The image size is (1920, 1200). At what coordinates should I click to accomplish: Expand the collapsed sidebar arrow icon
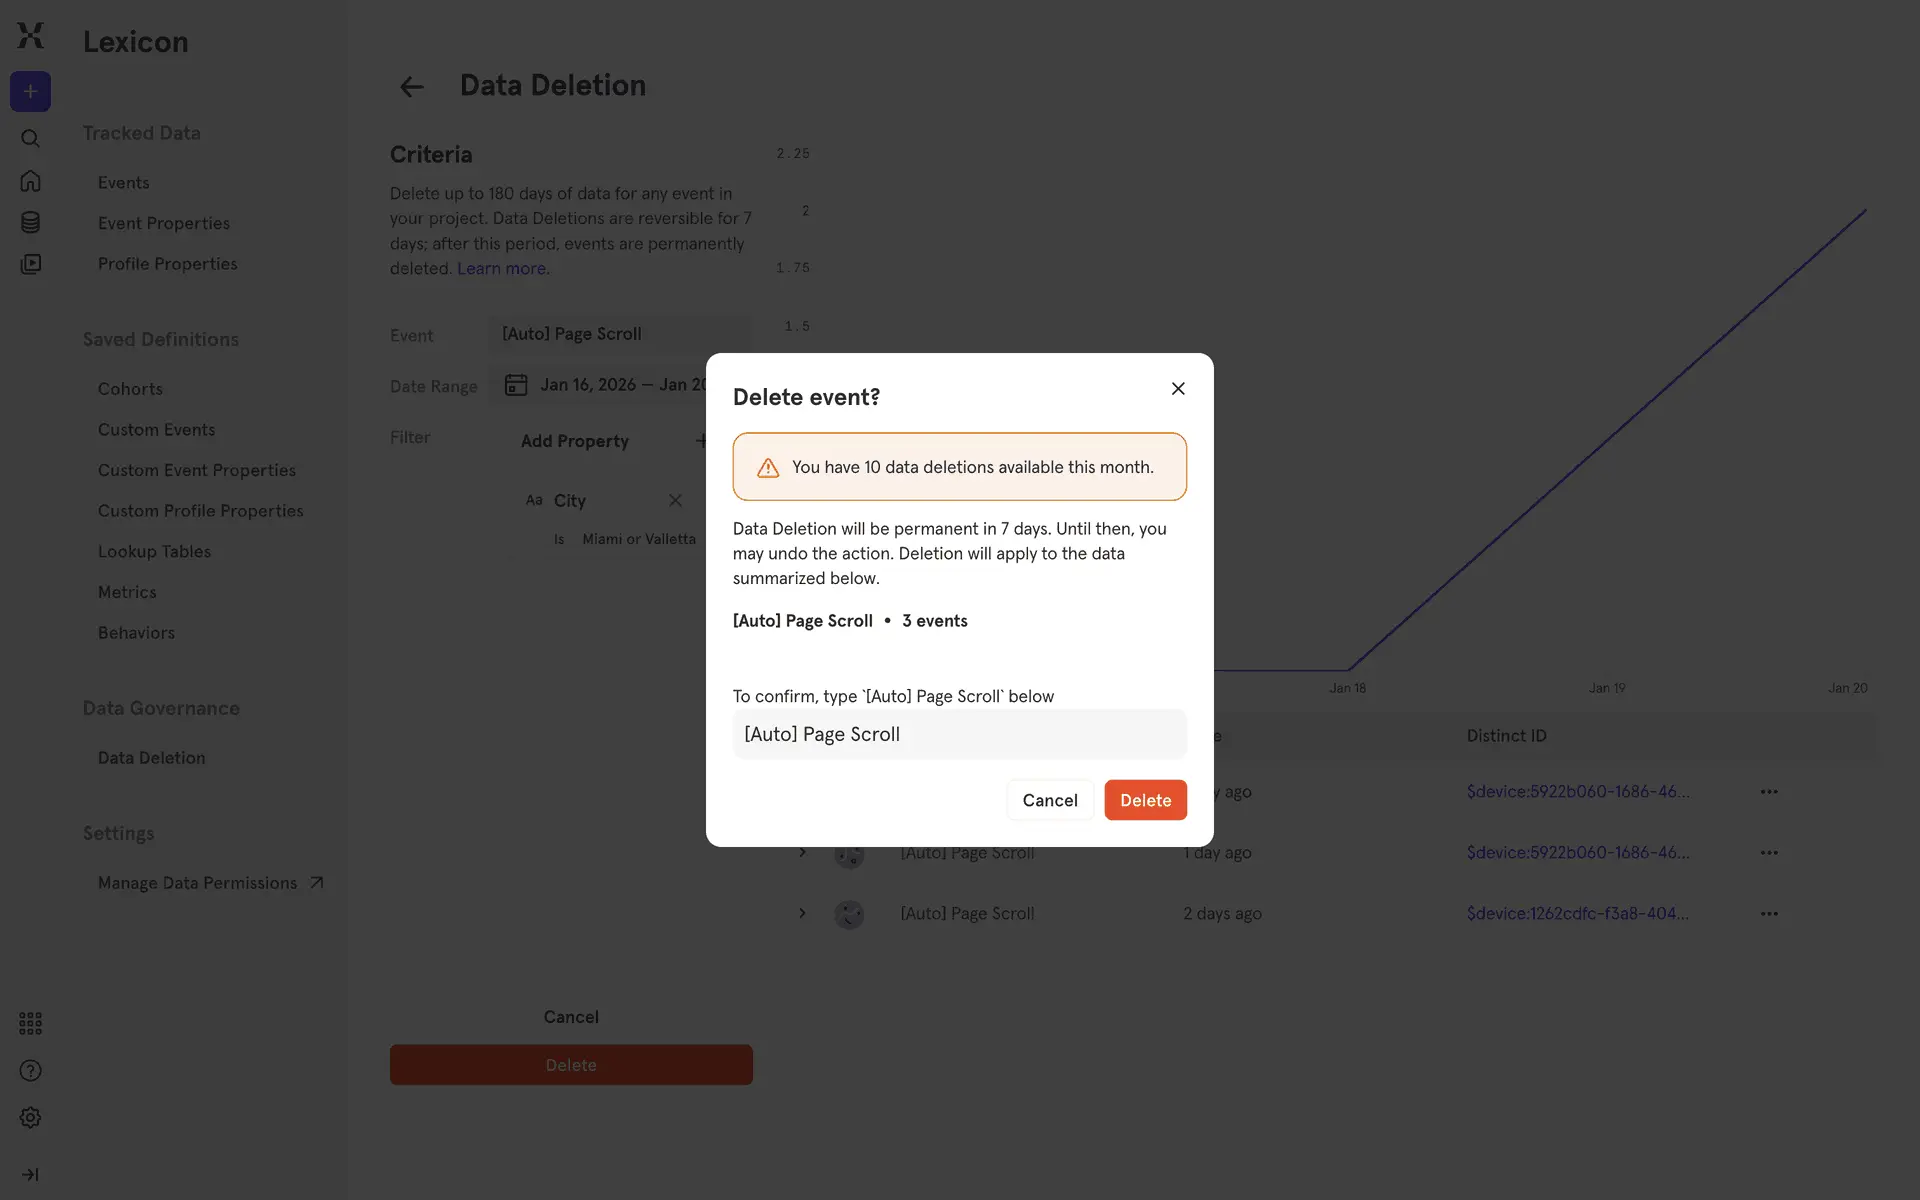point(30,1175)
